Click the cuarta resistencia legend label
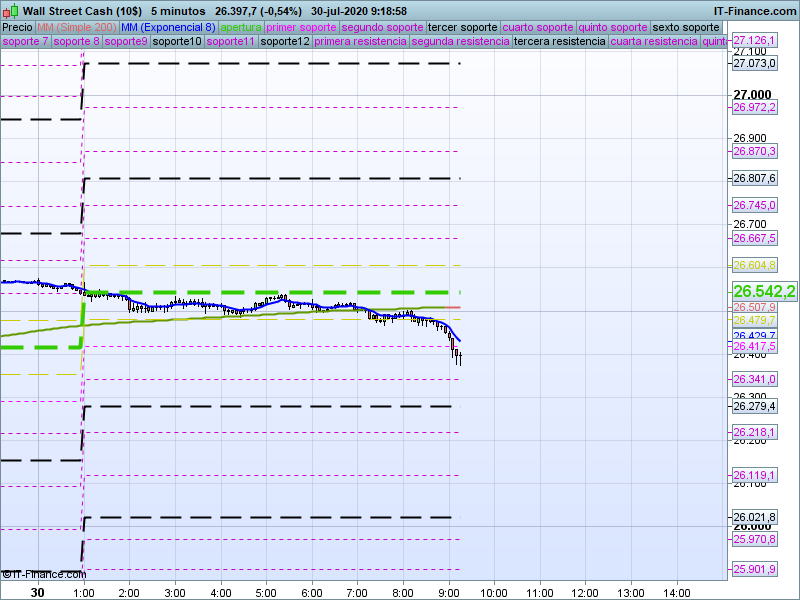 click(654, 42)
